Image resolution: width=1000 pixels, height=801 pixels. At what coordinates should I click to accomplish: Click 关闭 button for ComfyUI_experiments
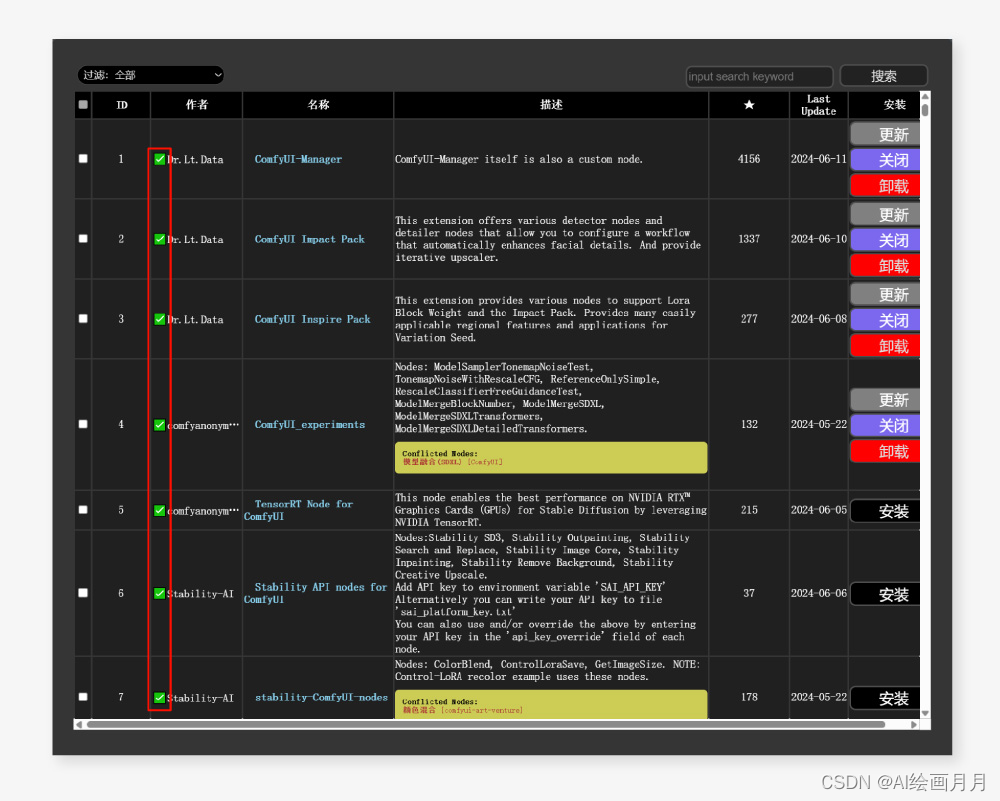(x=885, y=425)
